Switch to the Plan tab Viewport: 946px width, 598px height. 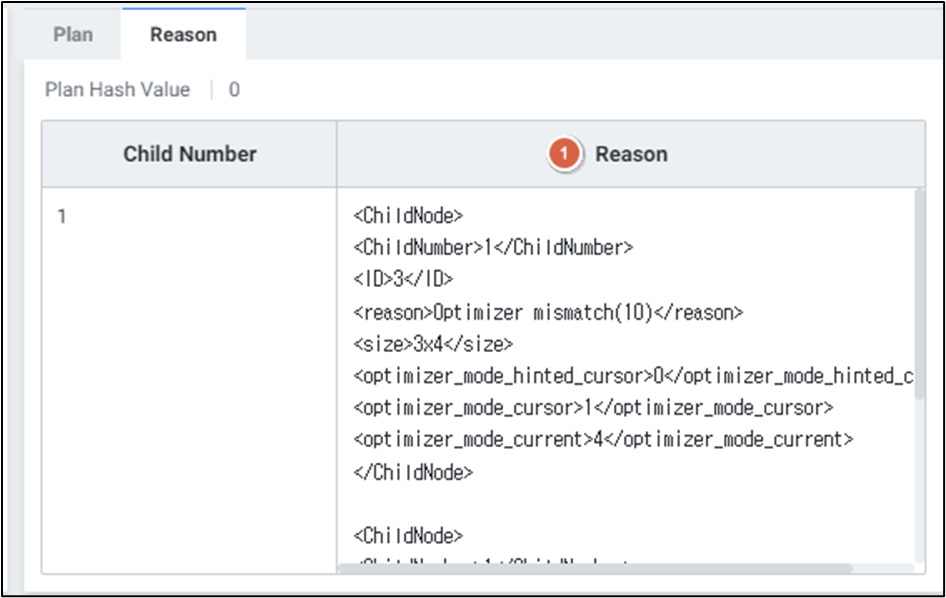coord(73,34)
